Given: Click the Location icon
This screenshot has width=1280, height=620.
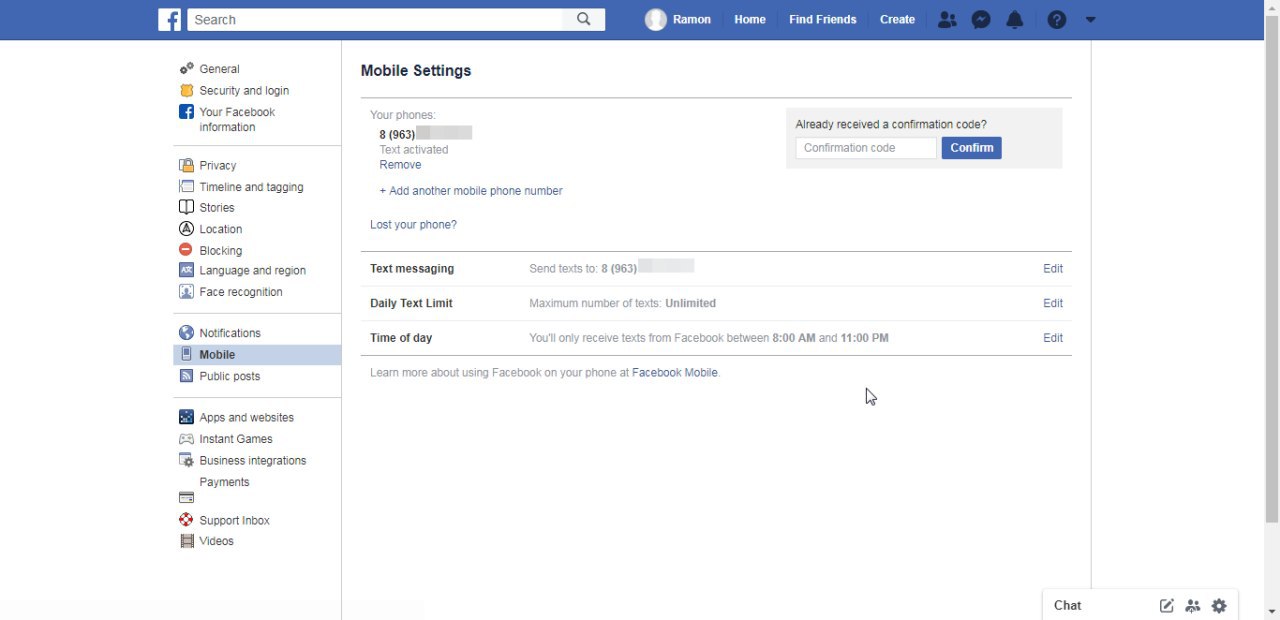Looking at the screenshot, I should click(186, 229).
